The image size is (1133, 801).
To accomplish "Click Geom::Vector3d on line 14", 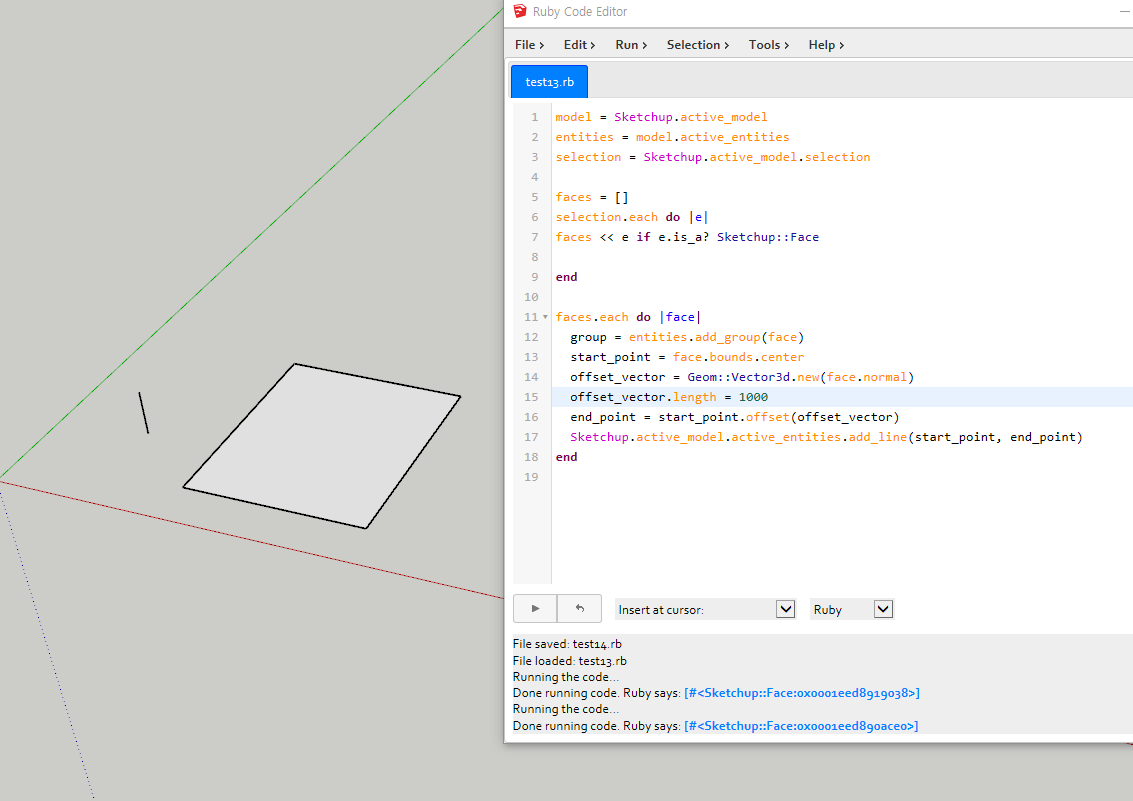I will pos(738,377).
